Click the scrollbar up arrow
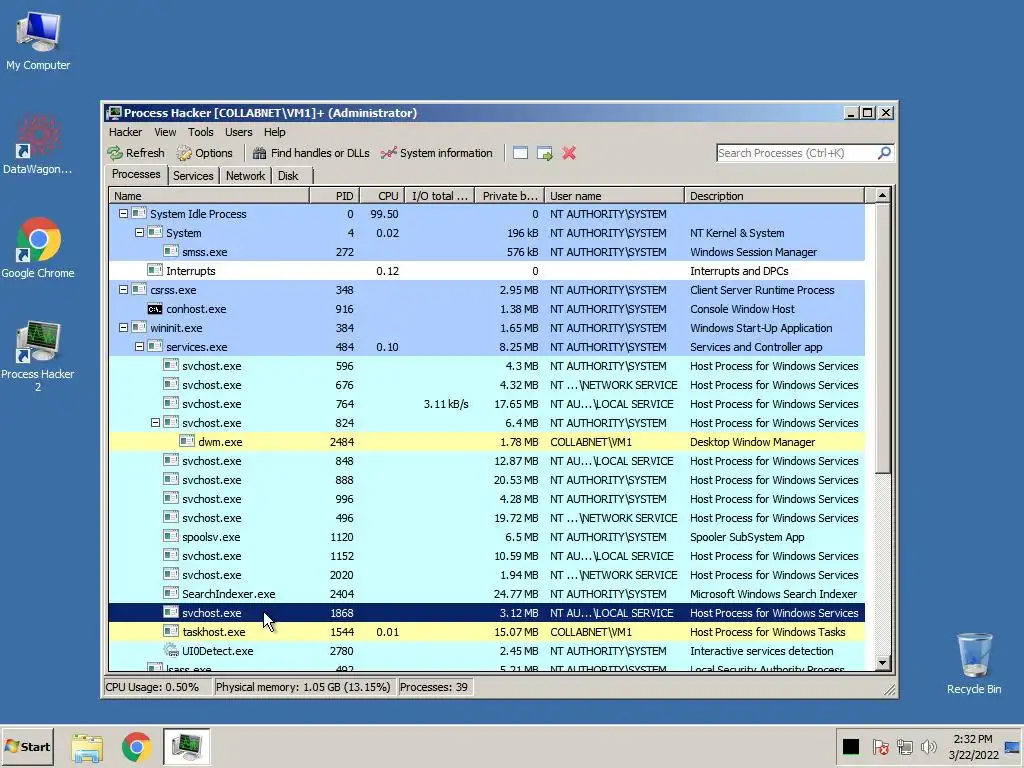The height and width of the screenshot is (768, 1024). click(882, 196)
